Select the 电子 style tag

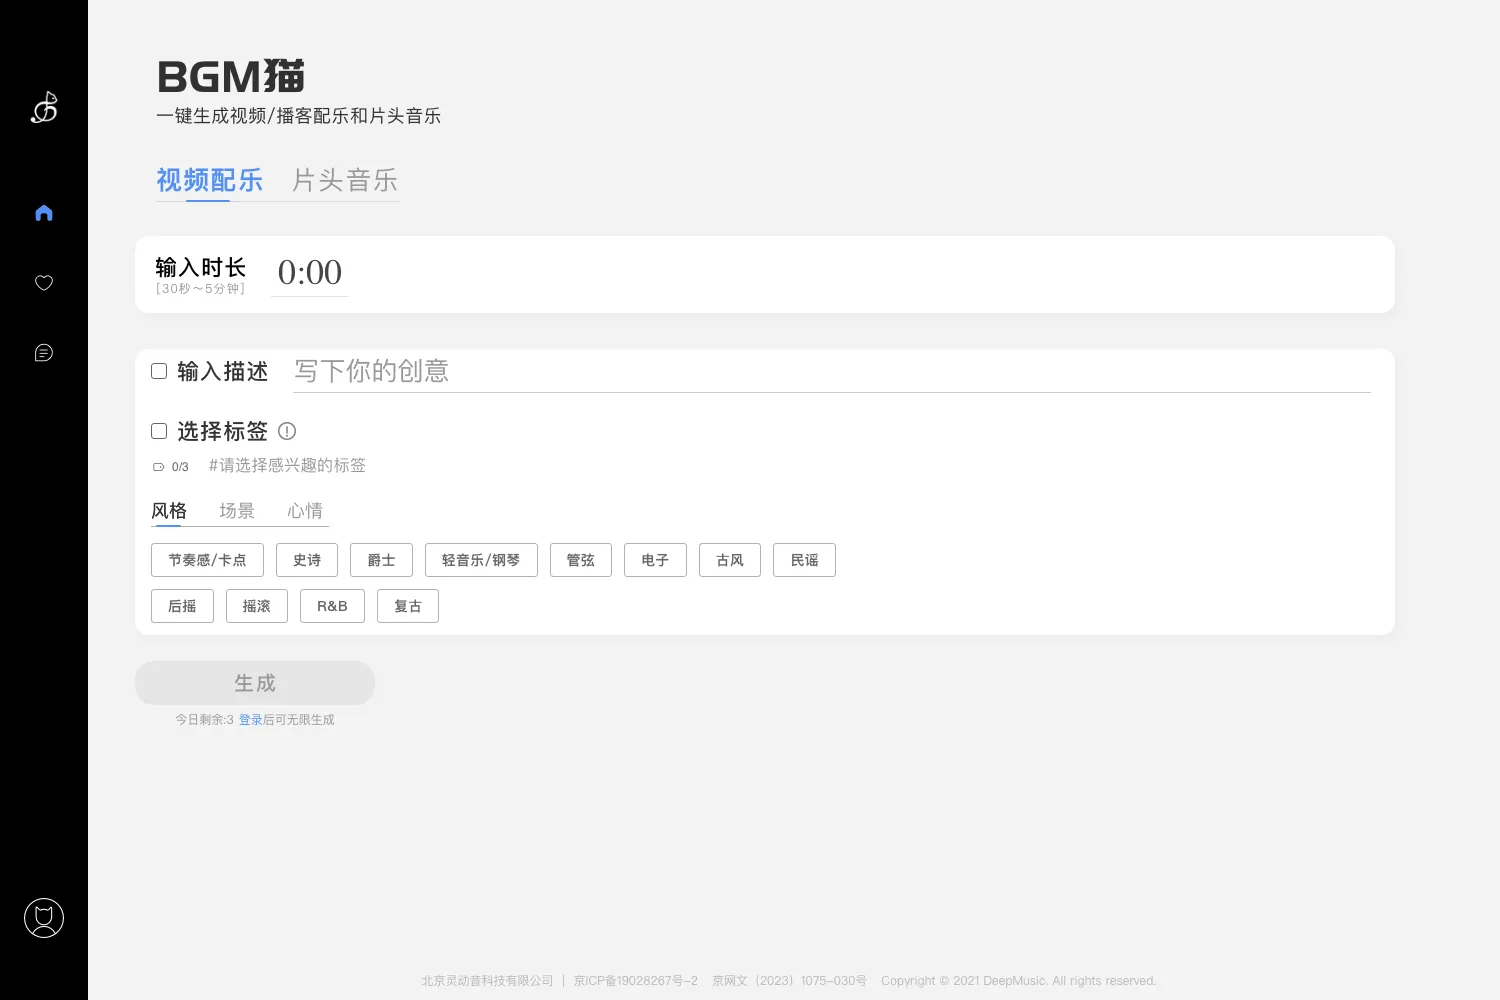click(x=655, y=560)
